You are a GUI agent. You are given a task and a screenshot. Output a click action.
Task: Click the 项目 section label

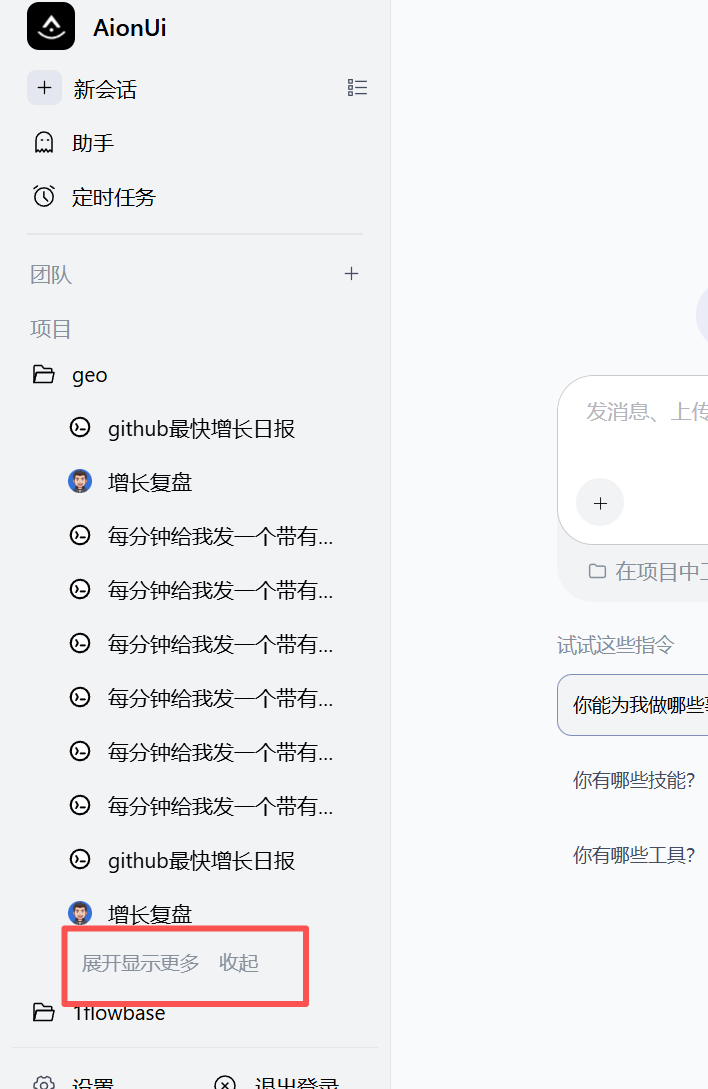tap(51, 329)
